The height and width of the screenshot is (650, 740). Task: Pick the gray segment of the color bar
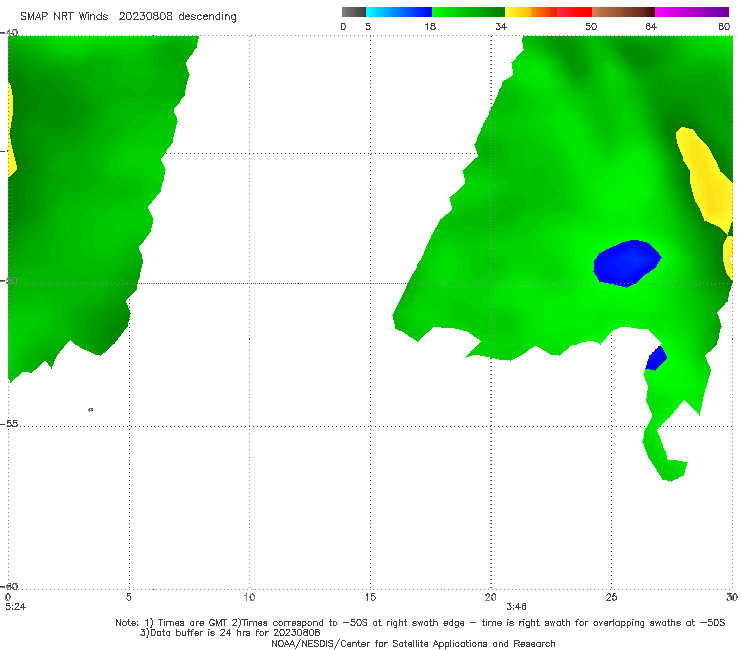point(354,12)
